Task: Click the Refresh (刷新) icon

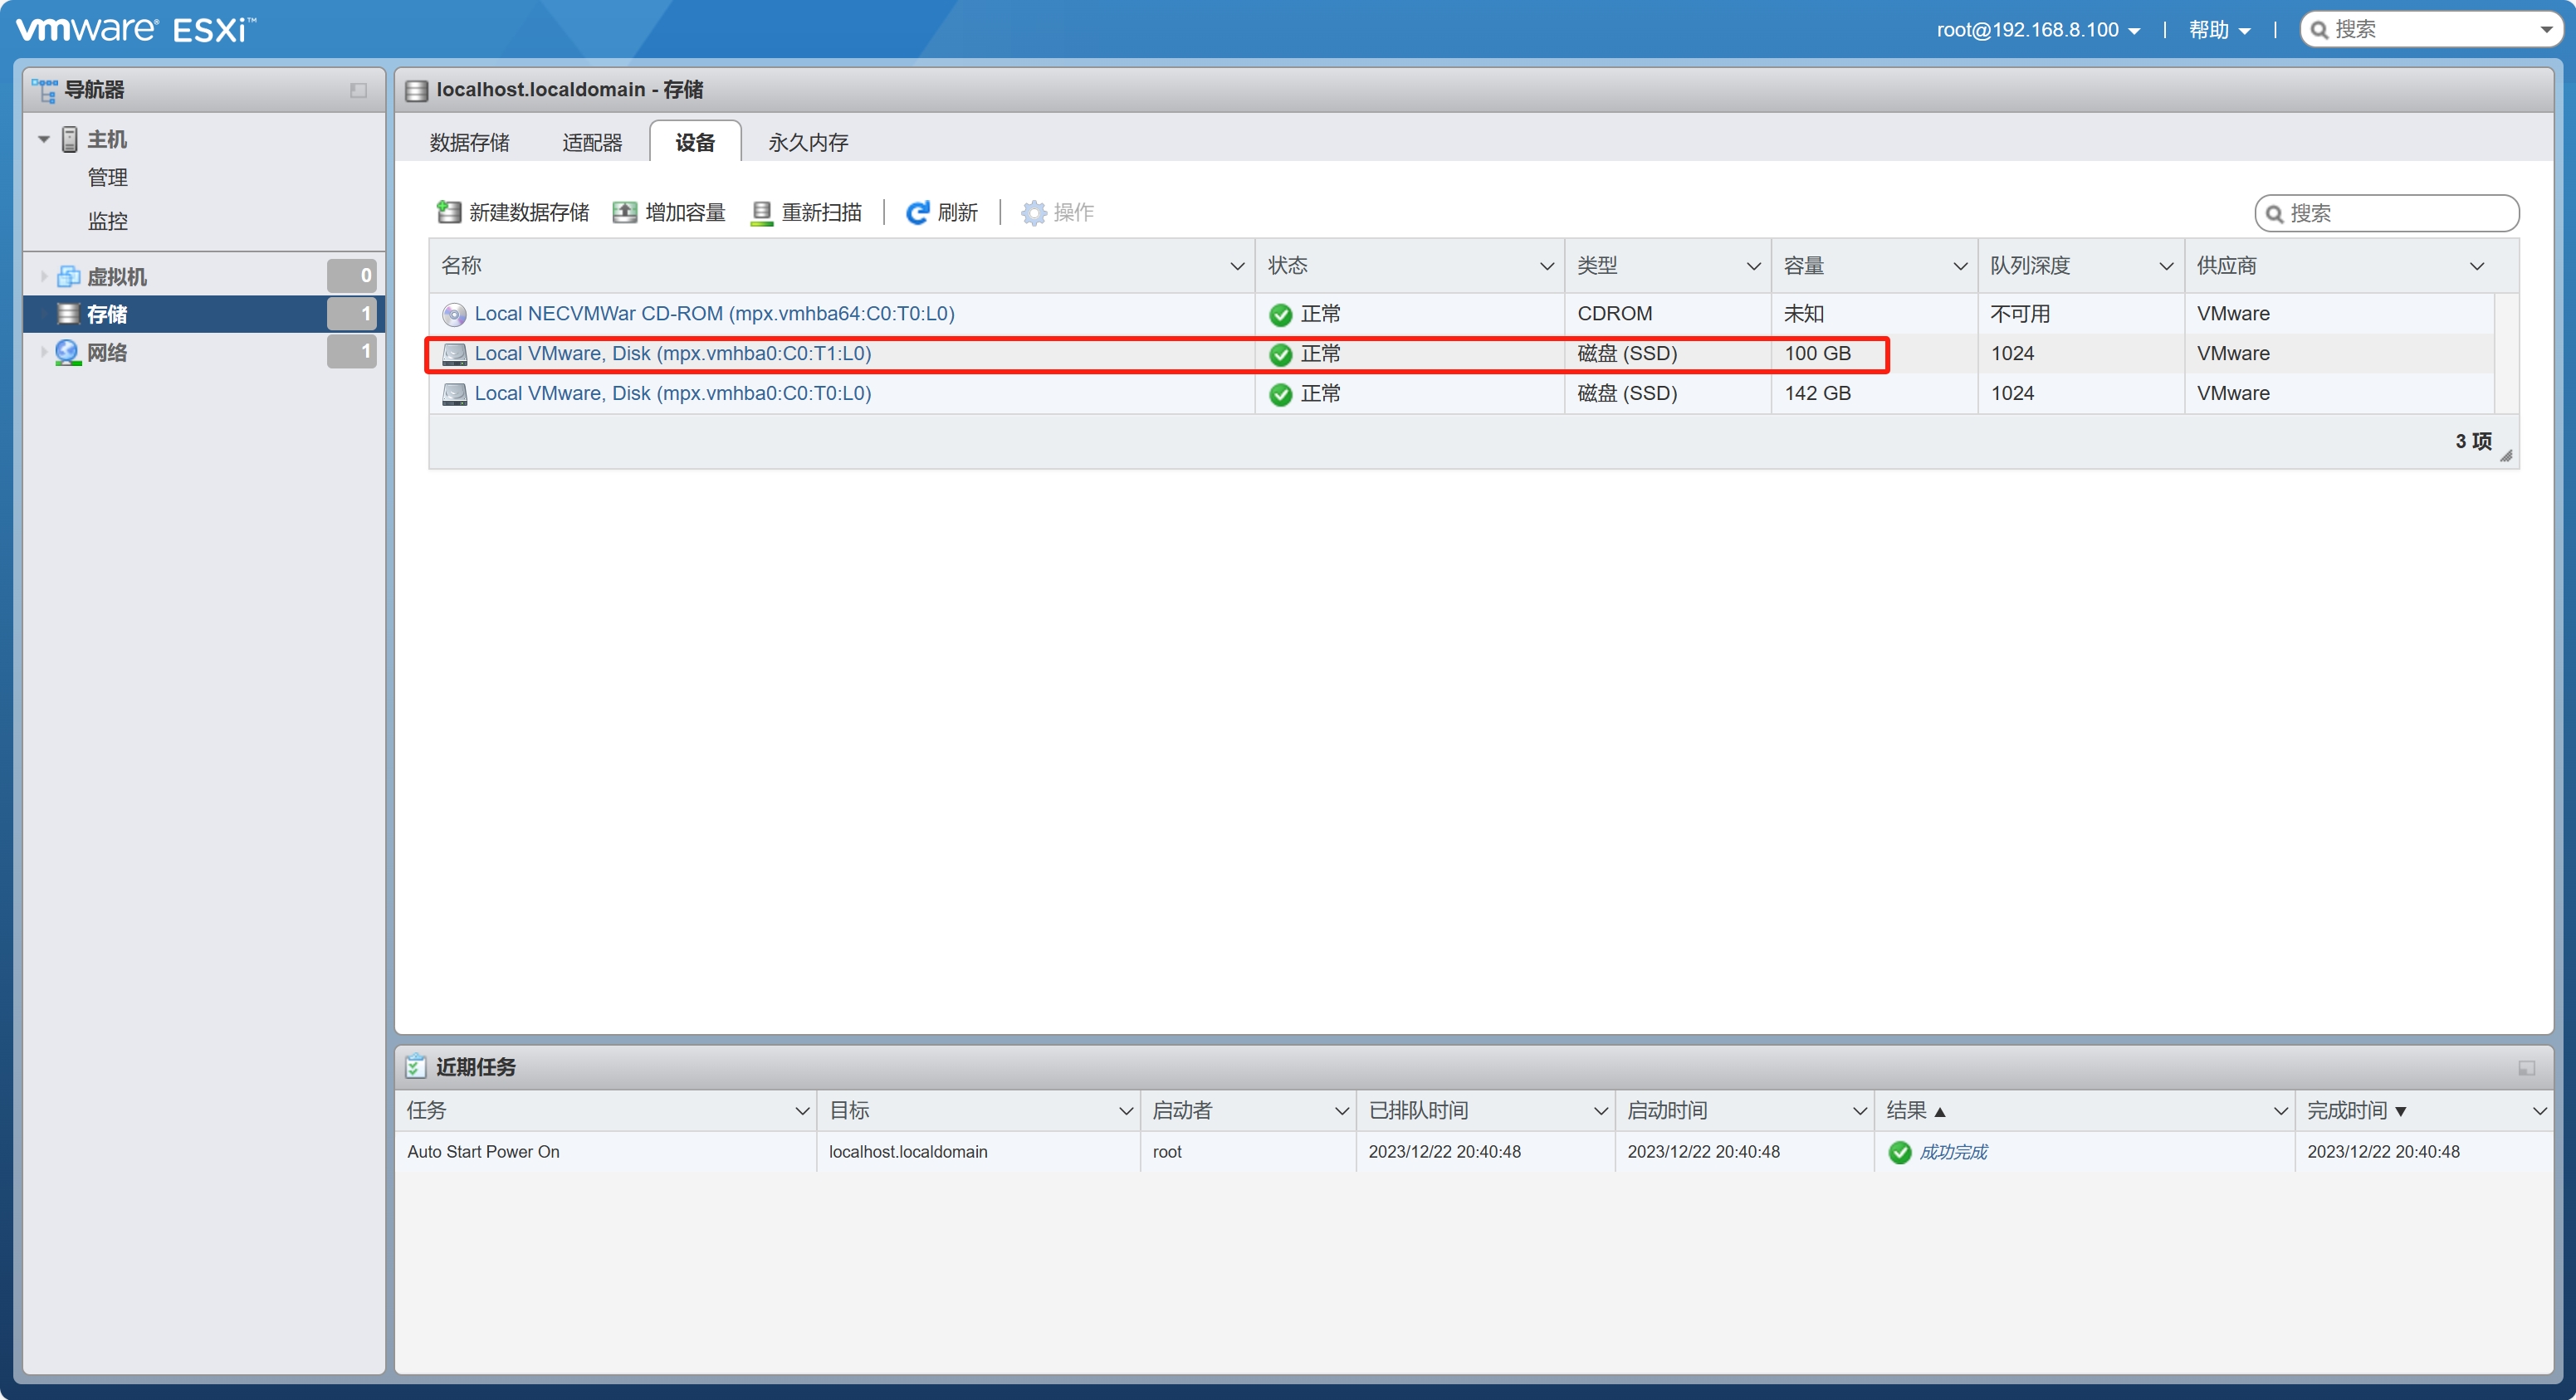Action: [917, 212]
